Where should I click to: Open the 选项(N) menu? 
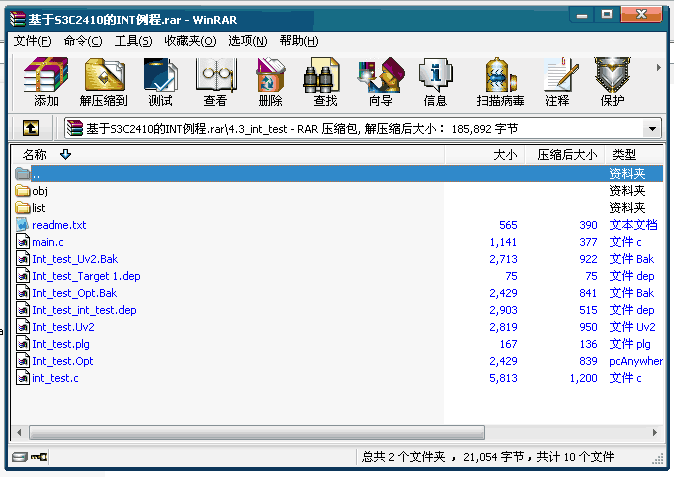(x=248, y=41)
